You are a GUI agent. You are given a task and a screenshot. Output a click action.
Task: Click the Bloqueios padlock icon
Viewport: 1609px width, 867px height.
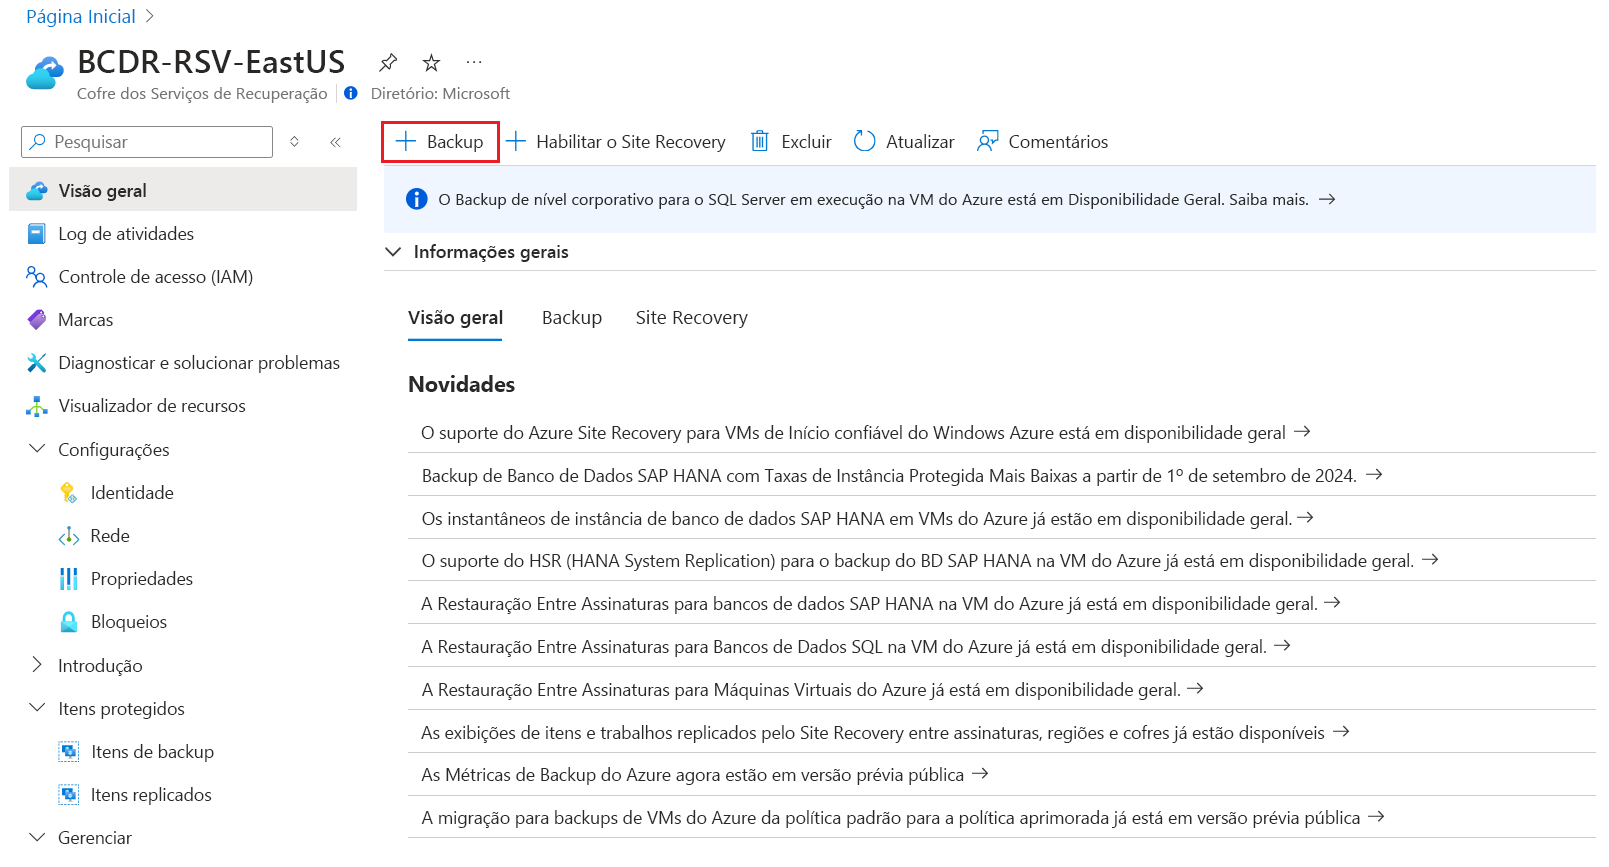[x=69, y=622]
